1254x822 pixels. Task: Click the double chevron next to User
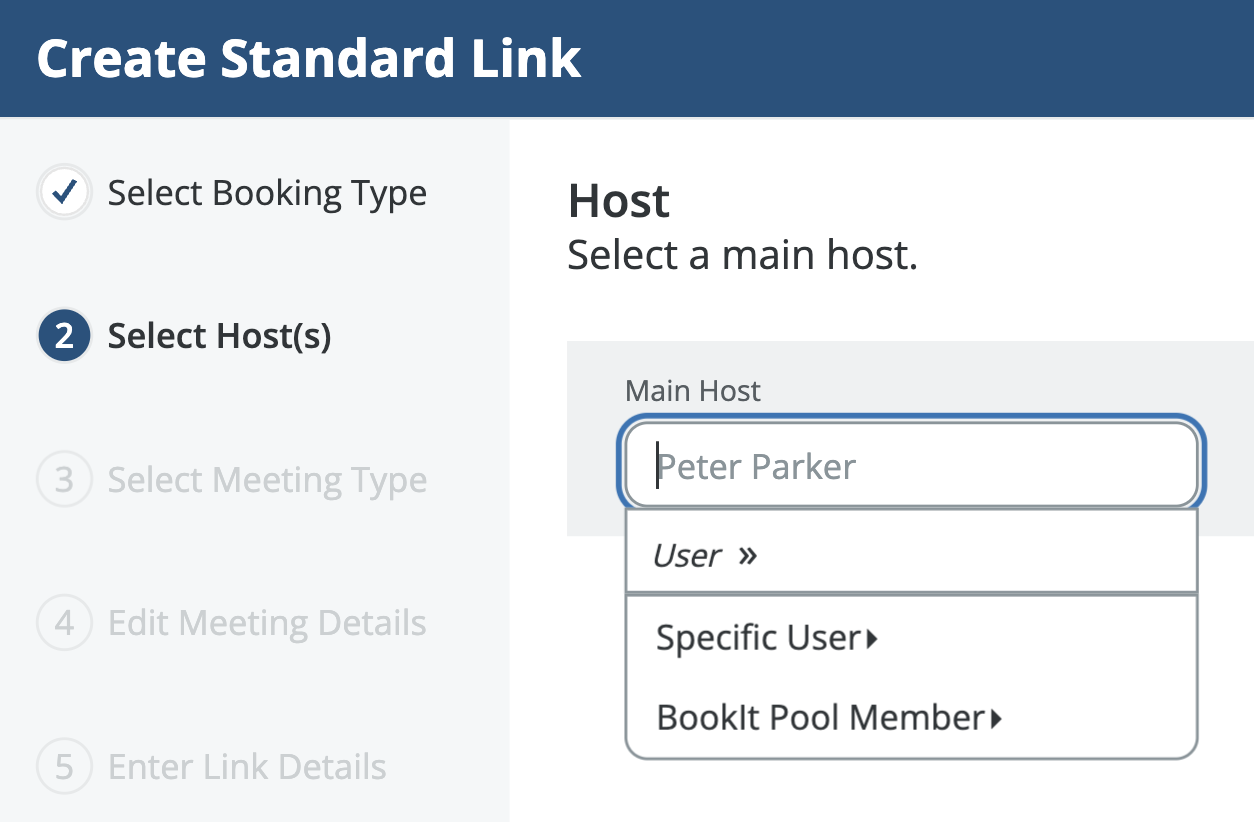click(x=747, y=556)
